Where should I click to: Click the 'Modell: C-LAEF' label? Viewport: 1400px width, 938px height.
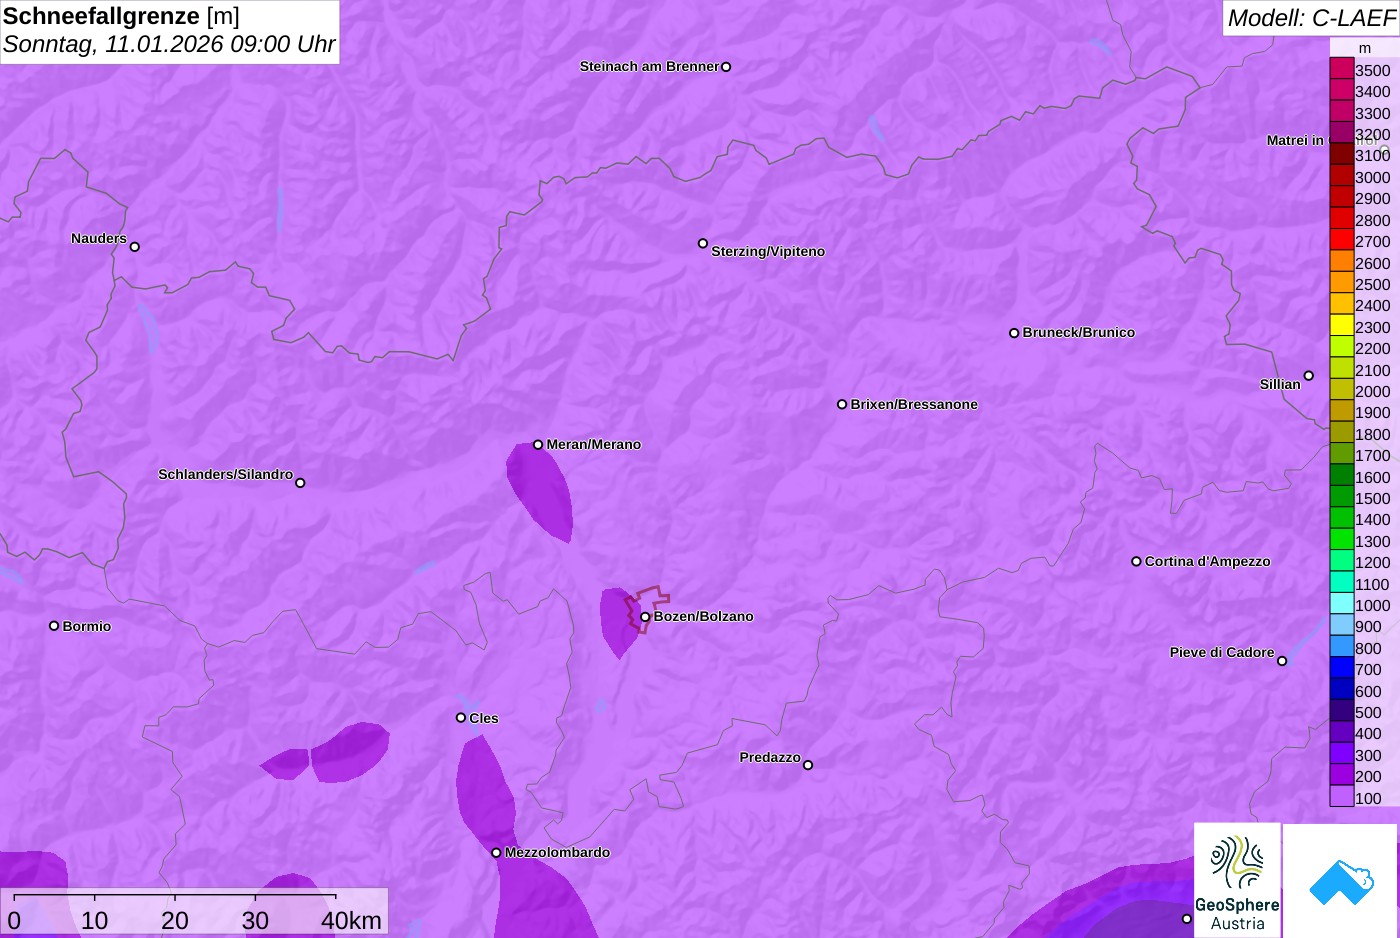(1311, 18)
